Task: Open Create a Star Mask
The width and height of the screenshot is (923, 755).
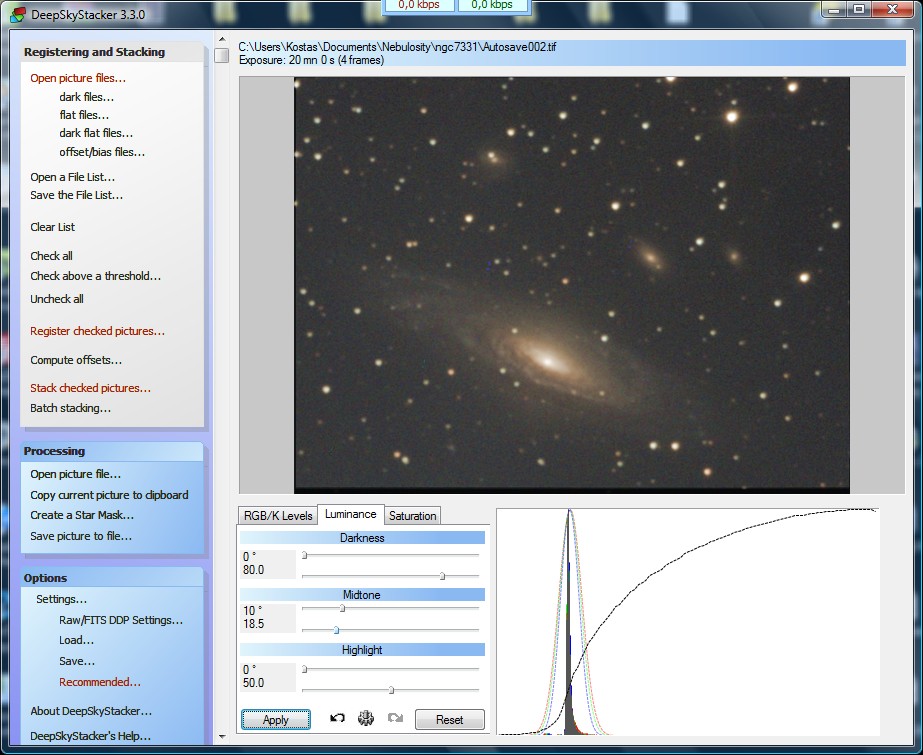Action: [x=81, y=515]
